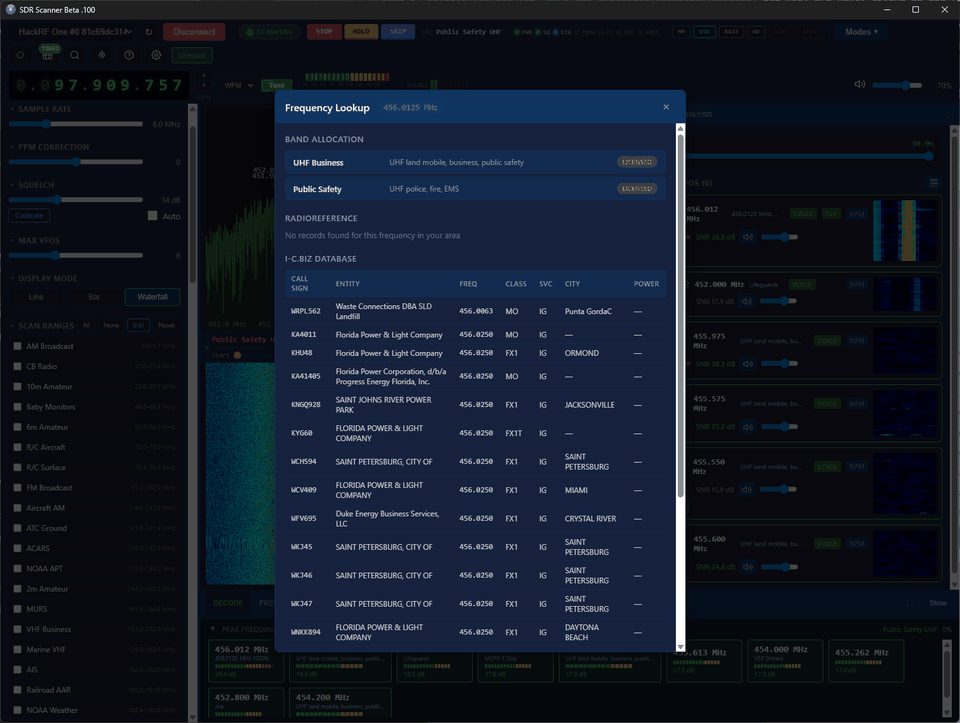960x723 pixels.
Task: Click the Public Safety band allocation row
Action: (475, 189)
